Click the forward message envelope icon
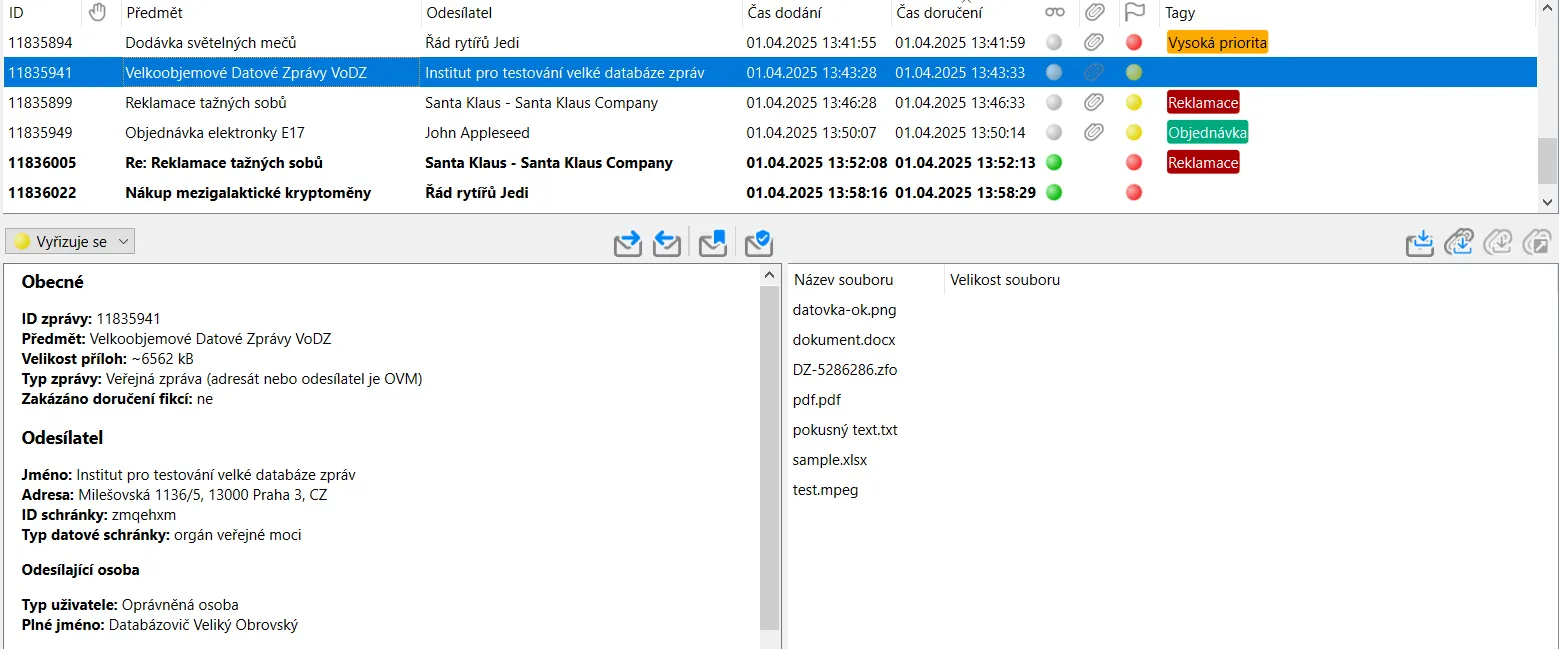Image resolution: width=1559 pixels, height=649 pixels. pyautogui.click(x=628, y=243)
